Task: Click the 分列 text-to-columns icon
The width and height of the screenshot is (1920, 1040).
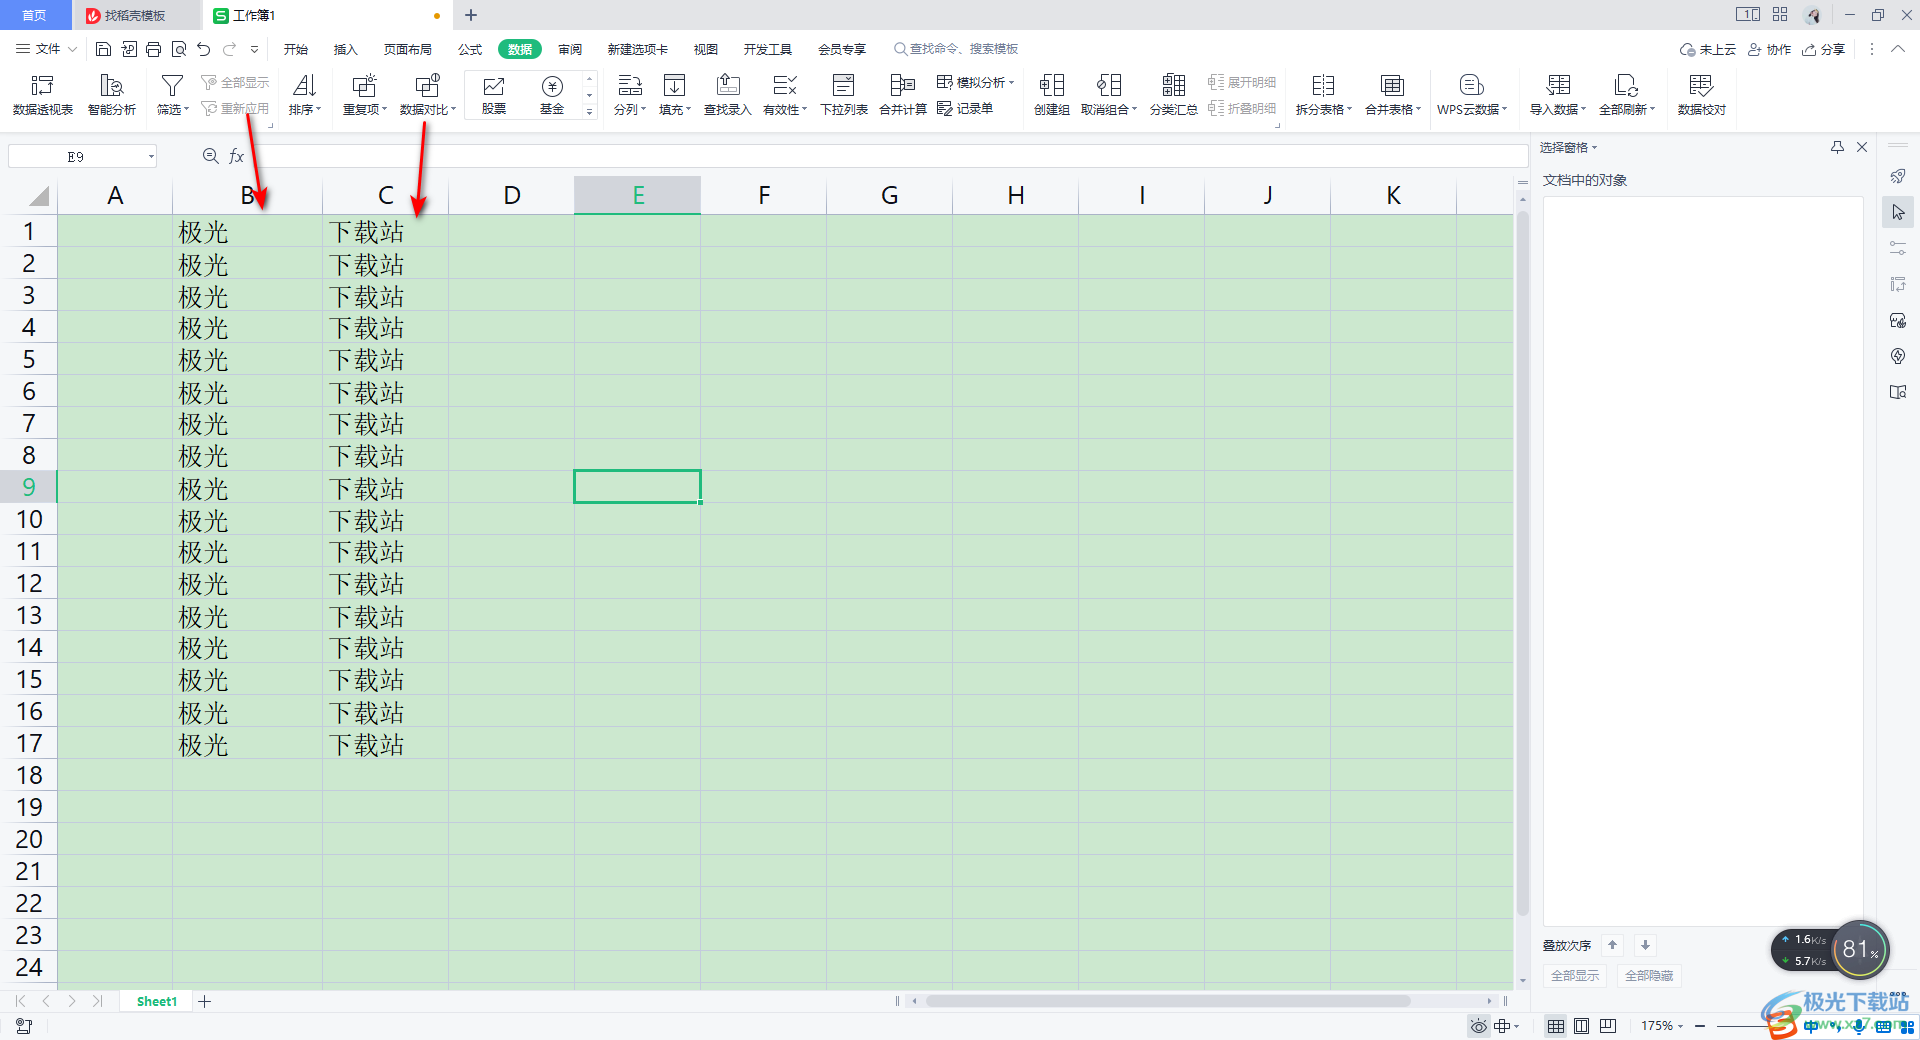Action: point(630,86)
